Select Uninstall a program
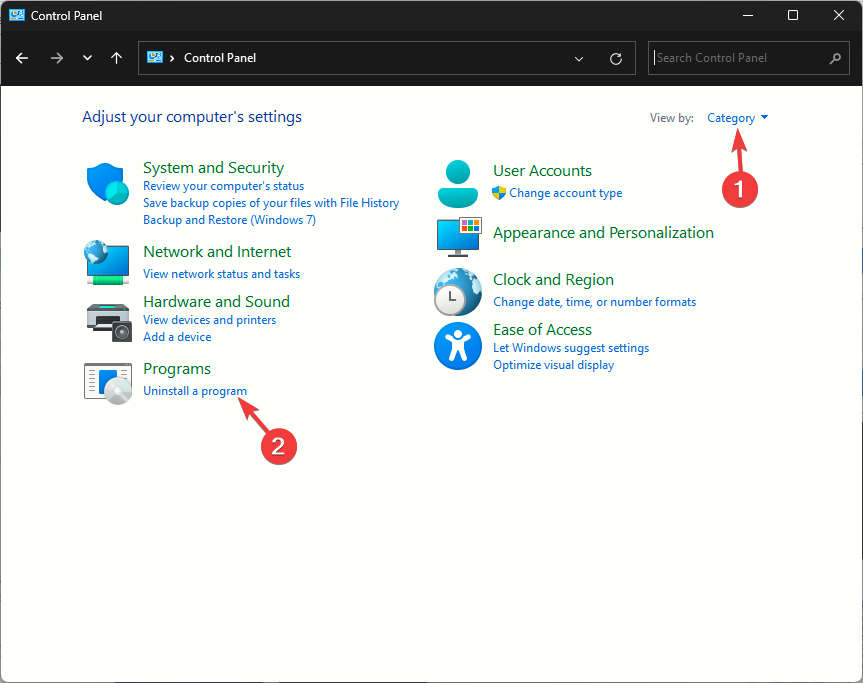Viewport: 863px width, 683px height. pyautogui.click(x=195, y=391)
